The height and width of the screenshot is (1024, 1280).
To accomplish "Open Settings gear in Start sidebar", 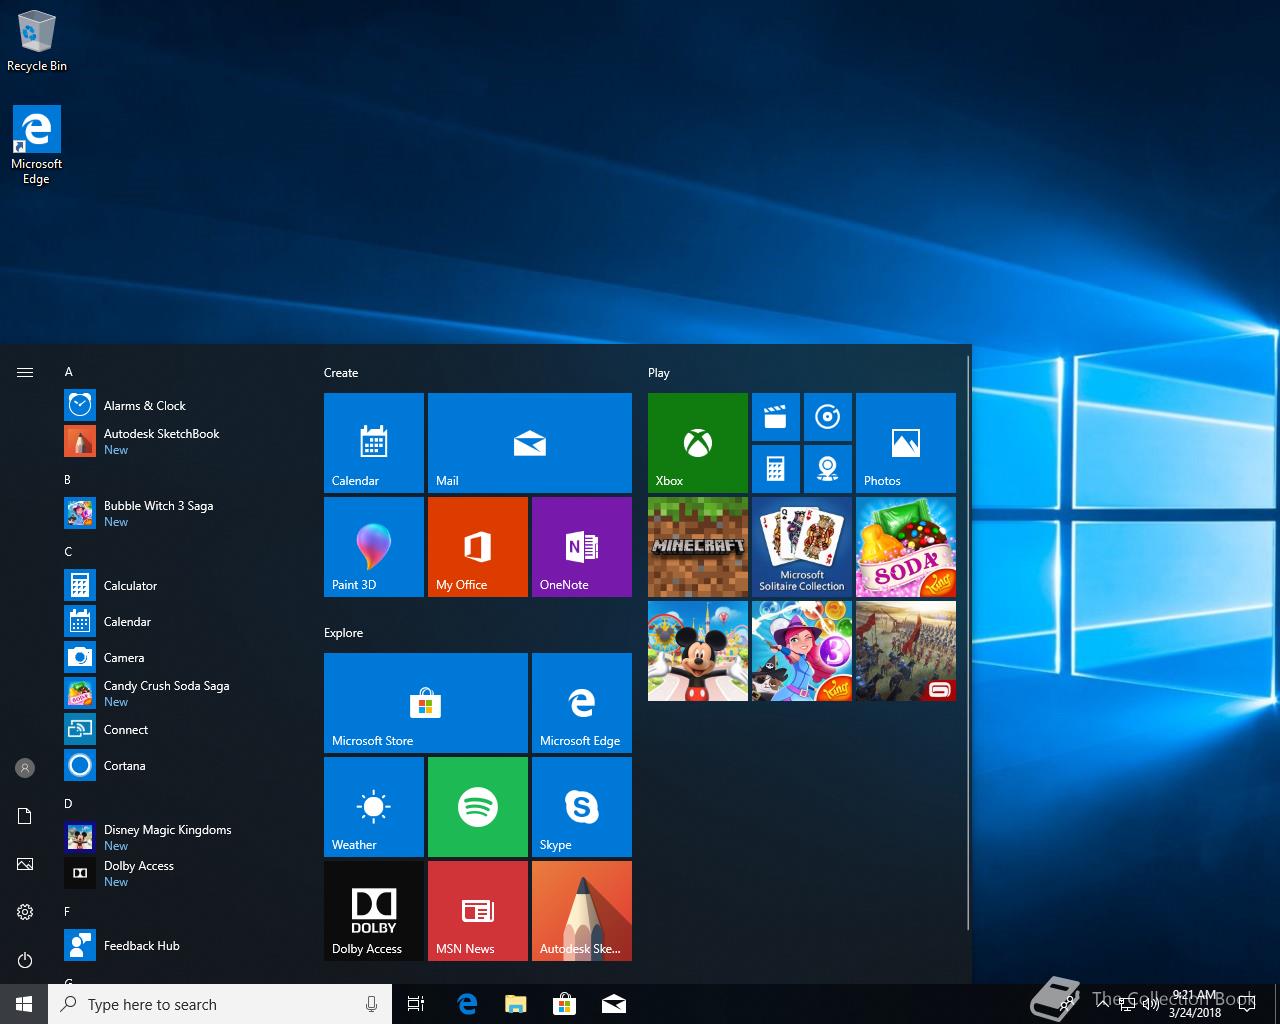I will (x=25, y=912).
